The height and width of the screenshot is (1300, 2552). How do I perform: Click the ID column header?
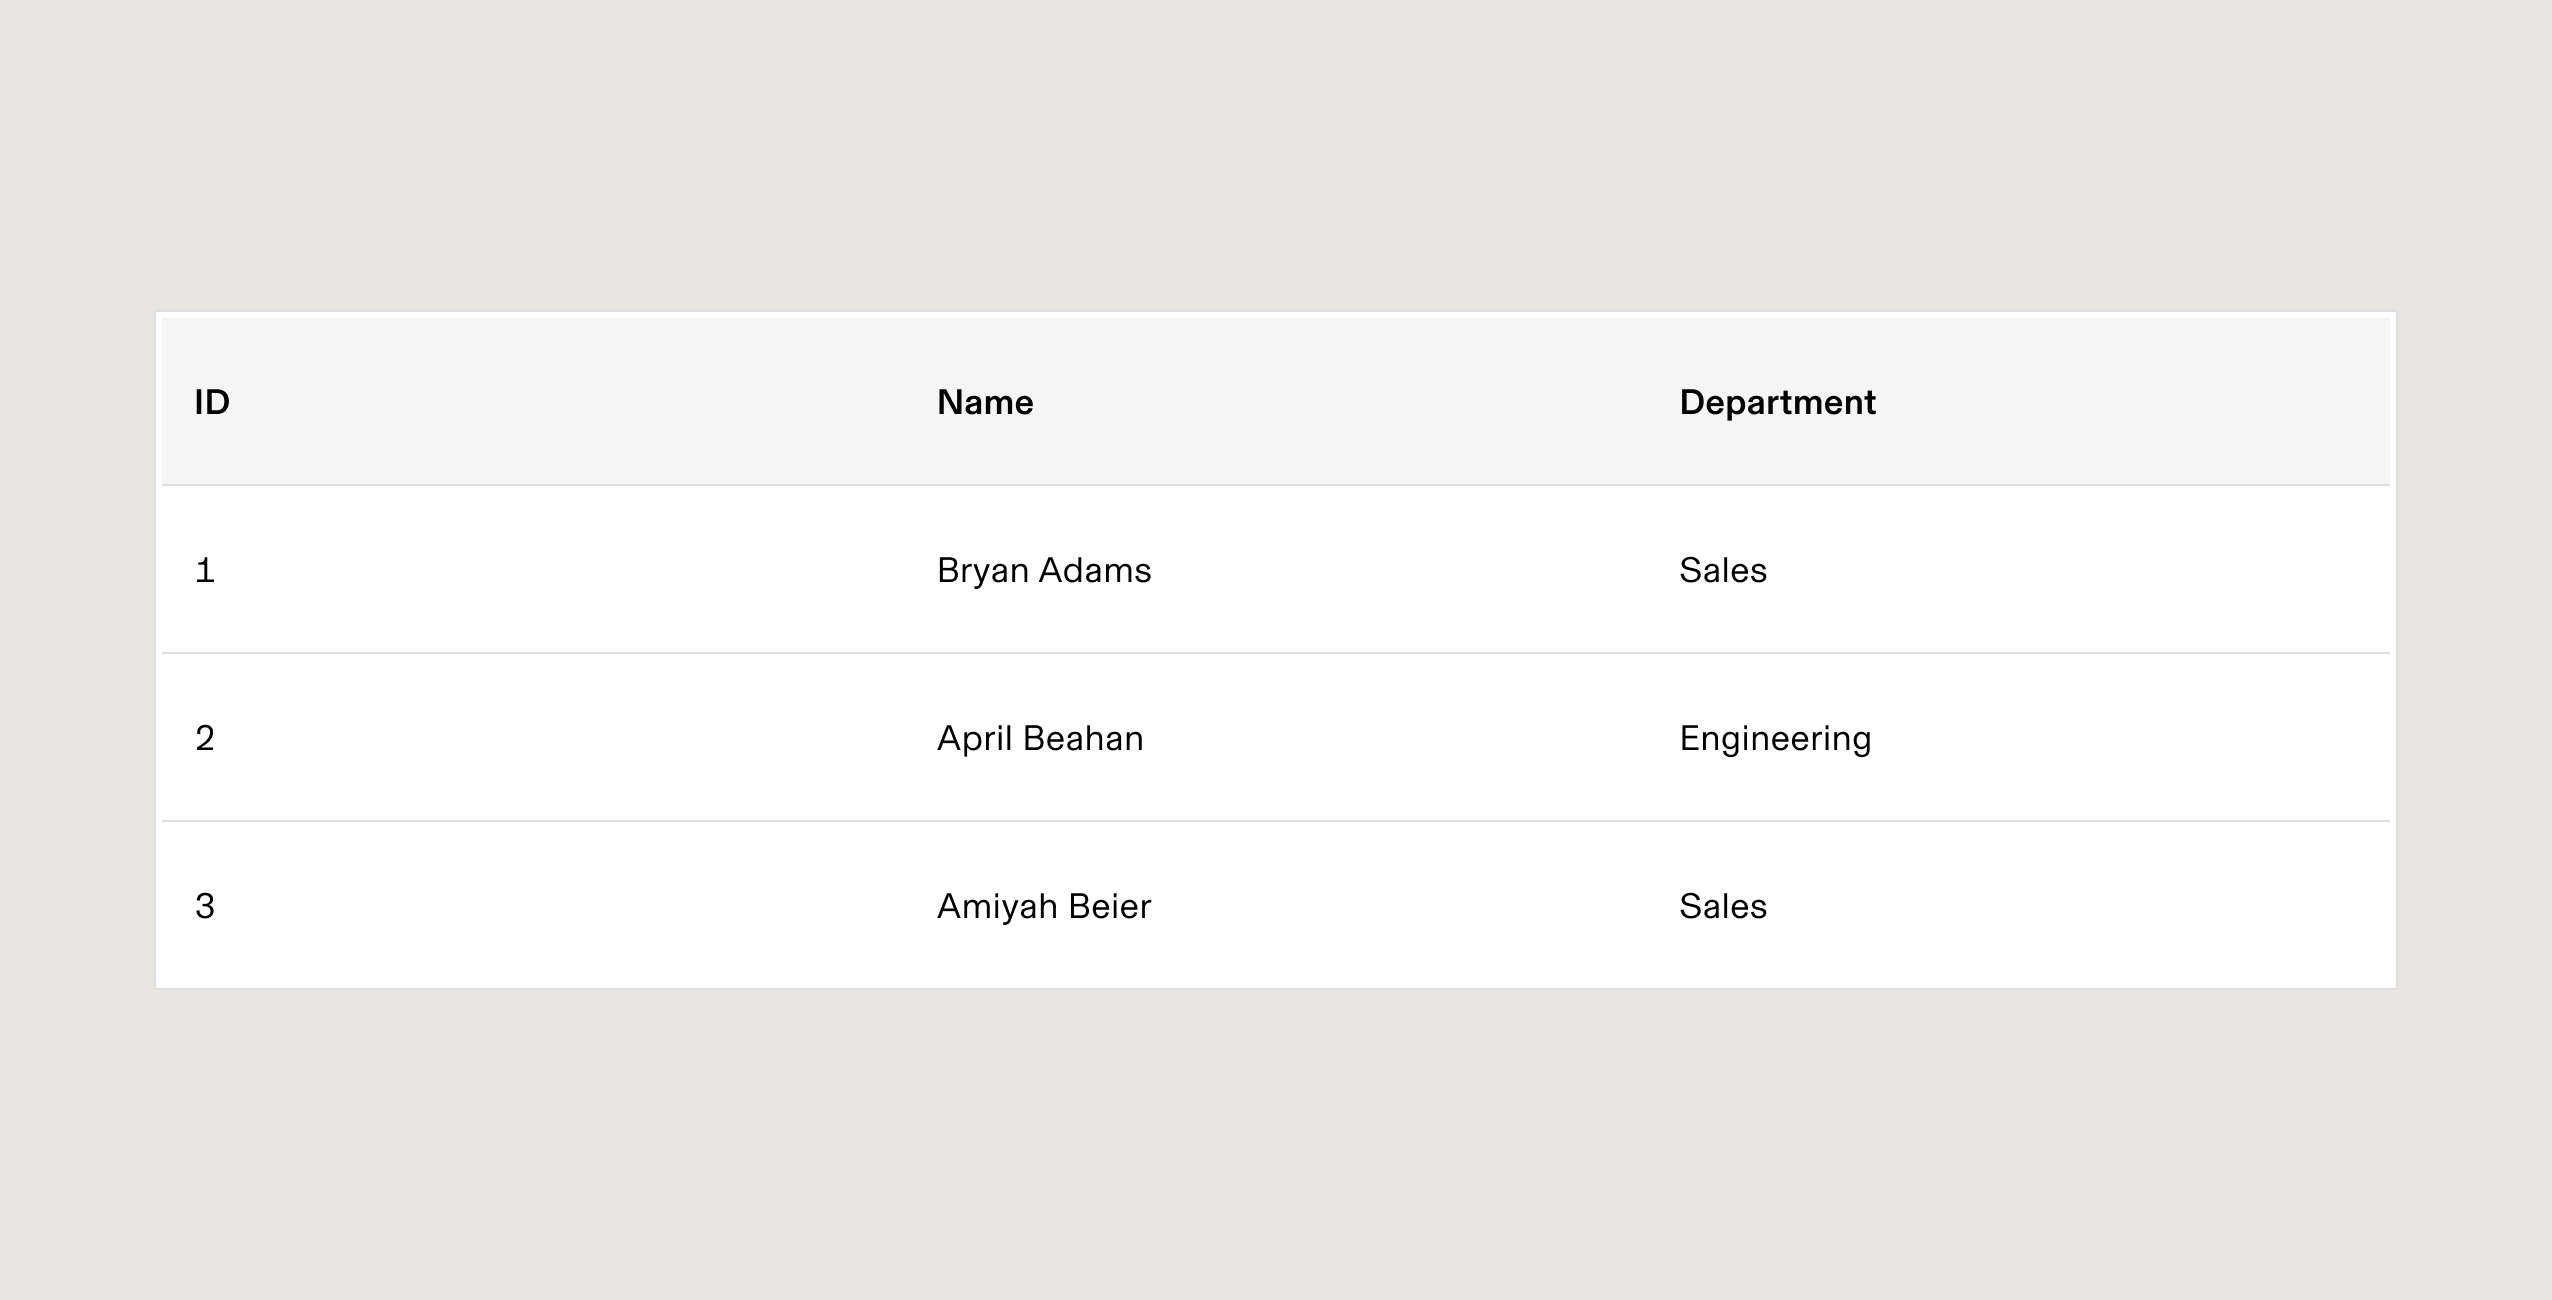pos(533,402)
